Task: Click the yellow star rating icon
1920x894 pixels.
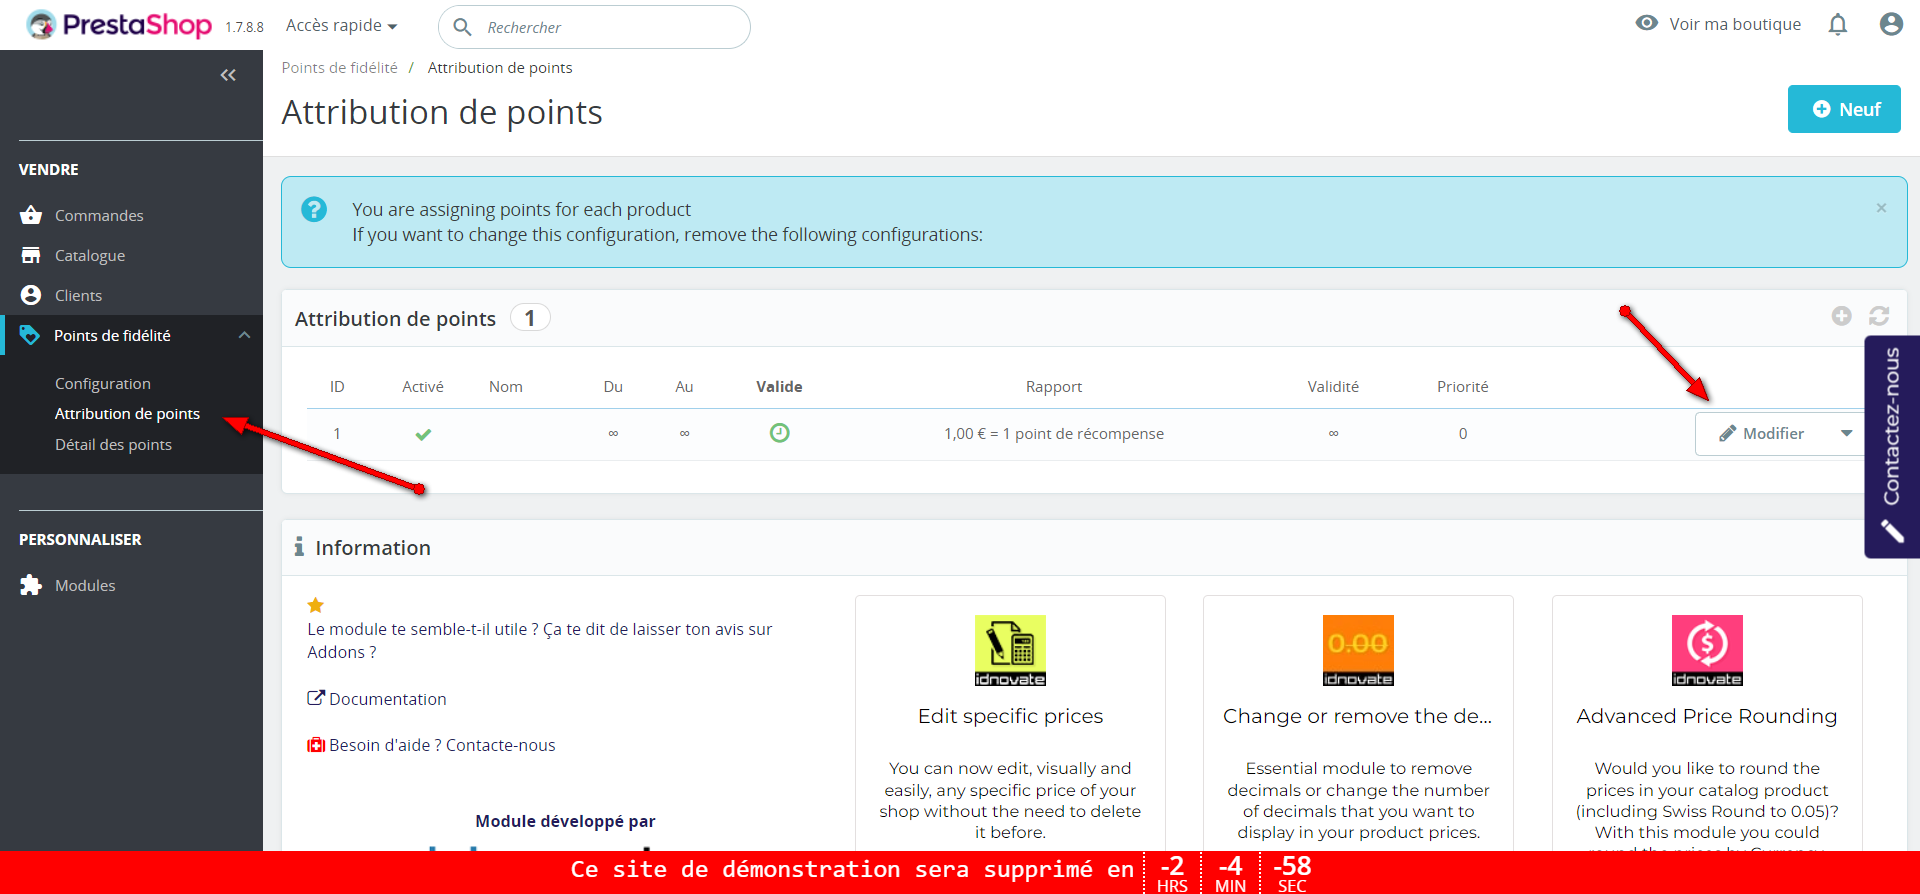Action: pos(316,605)
